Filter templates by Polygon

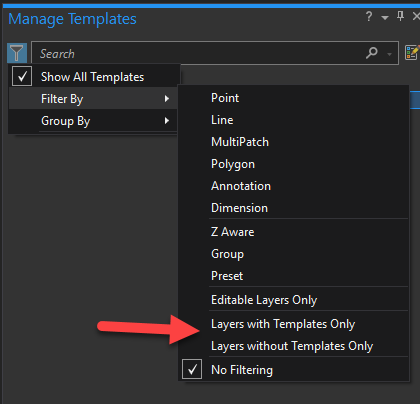coord(293,164)
